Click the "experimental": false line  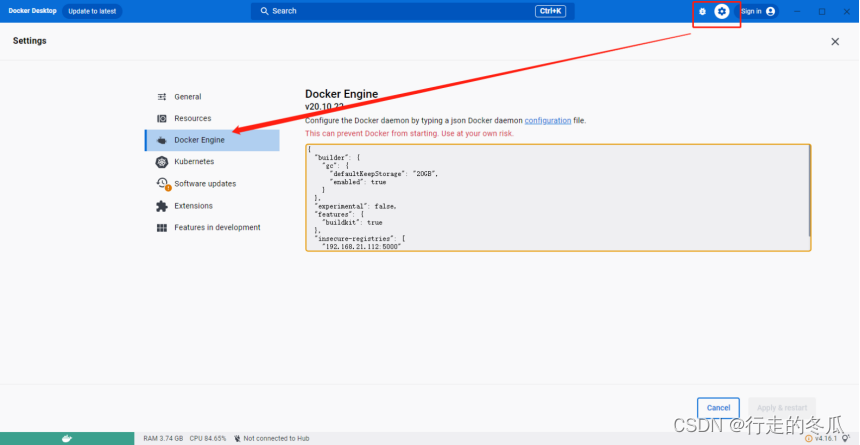click(355, 206)
